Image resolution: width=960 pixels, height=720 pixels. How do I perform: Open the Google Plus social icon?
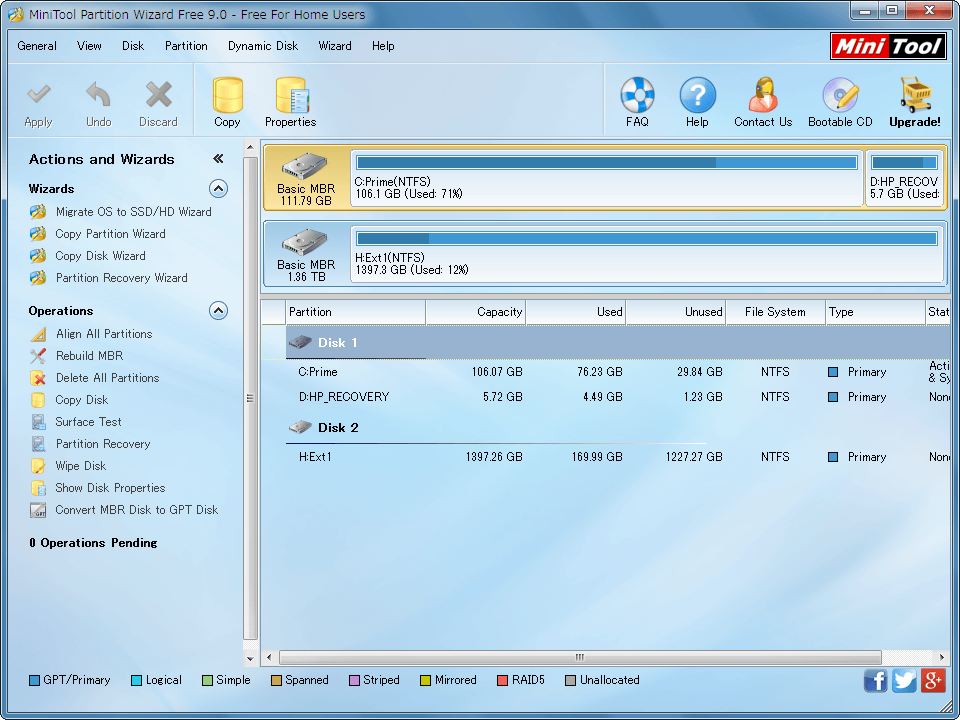tap(933, 680)
